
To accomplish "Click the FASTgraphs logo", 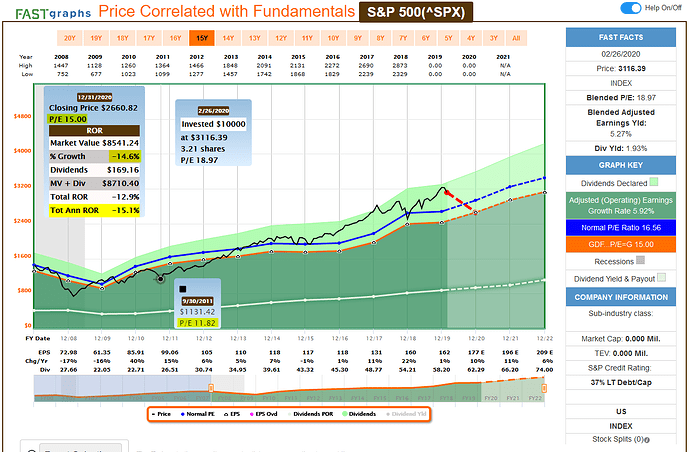I will pos(53,14).
